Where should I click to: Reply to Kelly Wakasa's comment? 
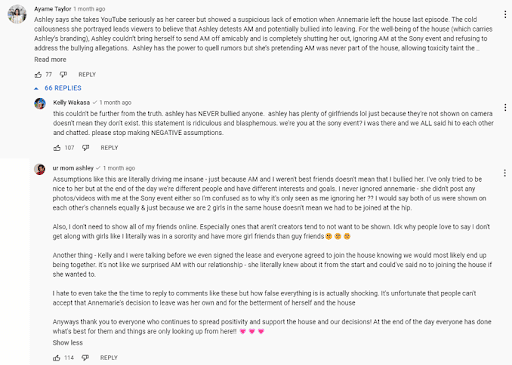(109, 148)
